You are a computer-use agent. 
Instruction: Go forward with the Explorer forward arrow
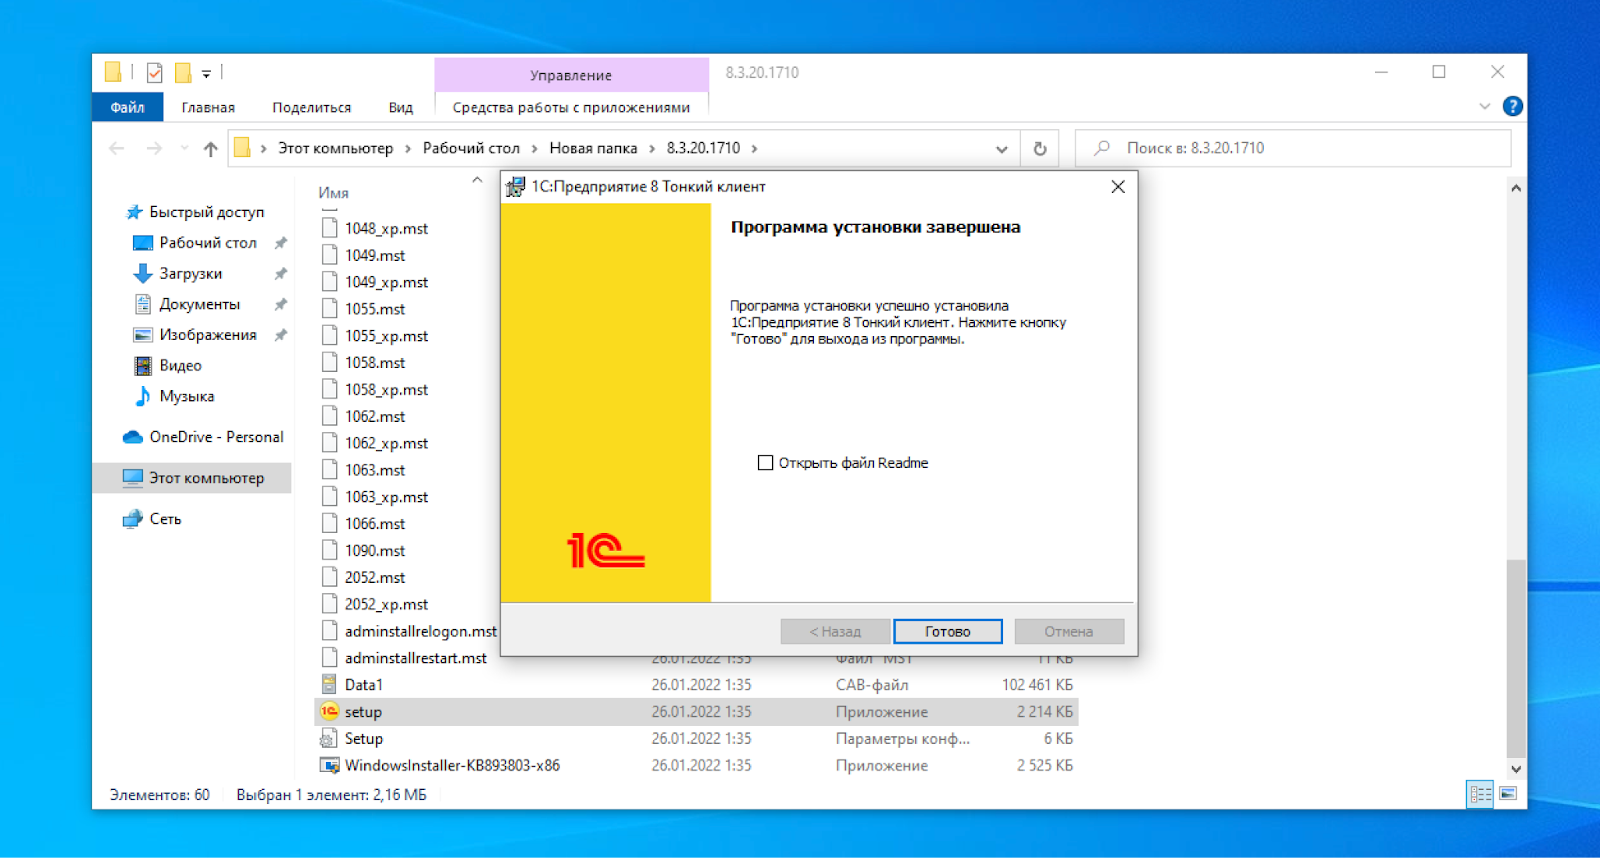pyautogui.click(x=154, y=148)
